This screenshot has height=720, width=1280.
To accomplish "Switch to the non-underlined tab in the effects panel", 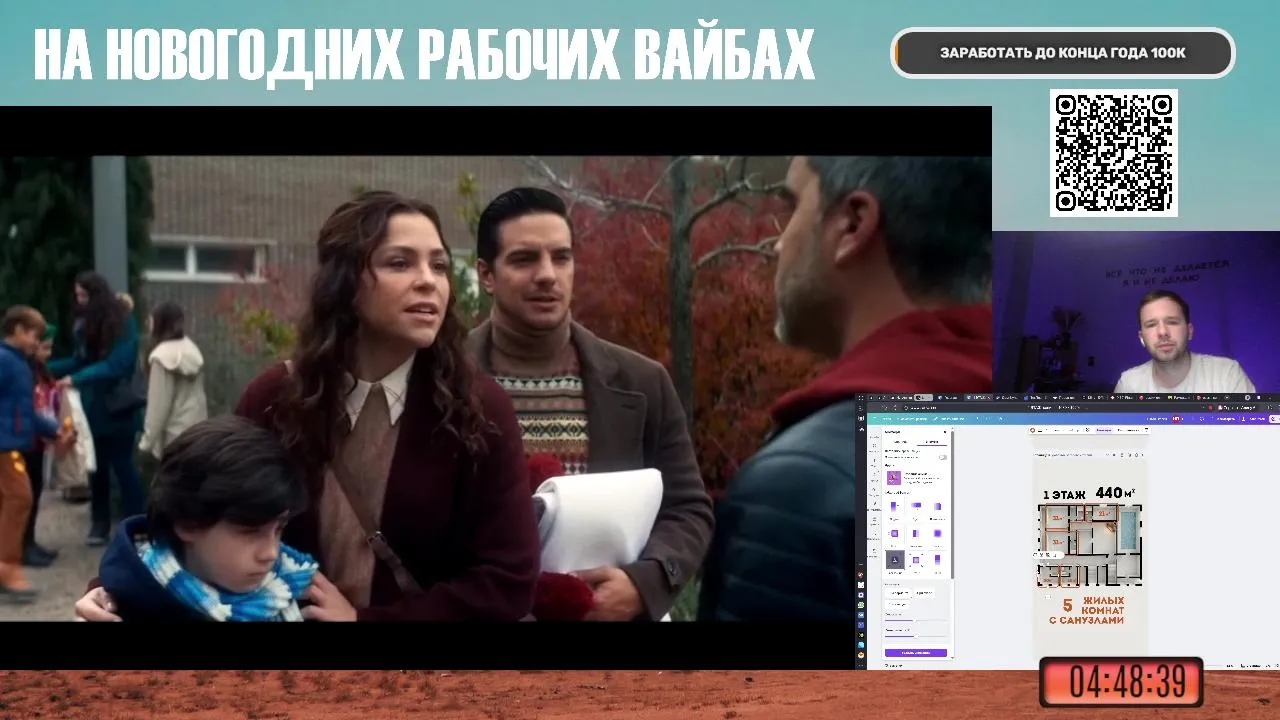I will (900, 442).
